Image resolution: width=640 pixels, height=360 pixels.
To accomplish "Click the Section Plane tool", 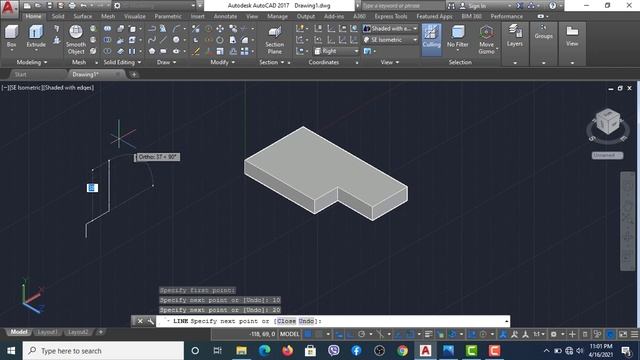I will tap(274, 40).
